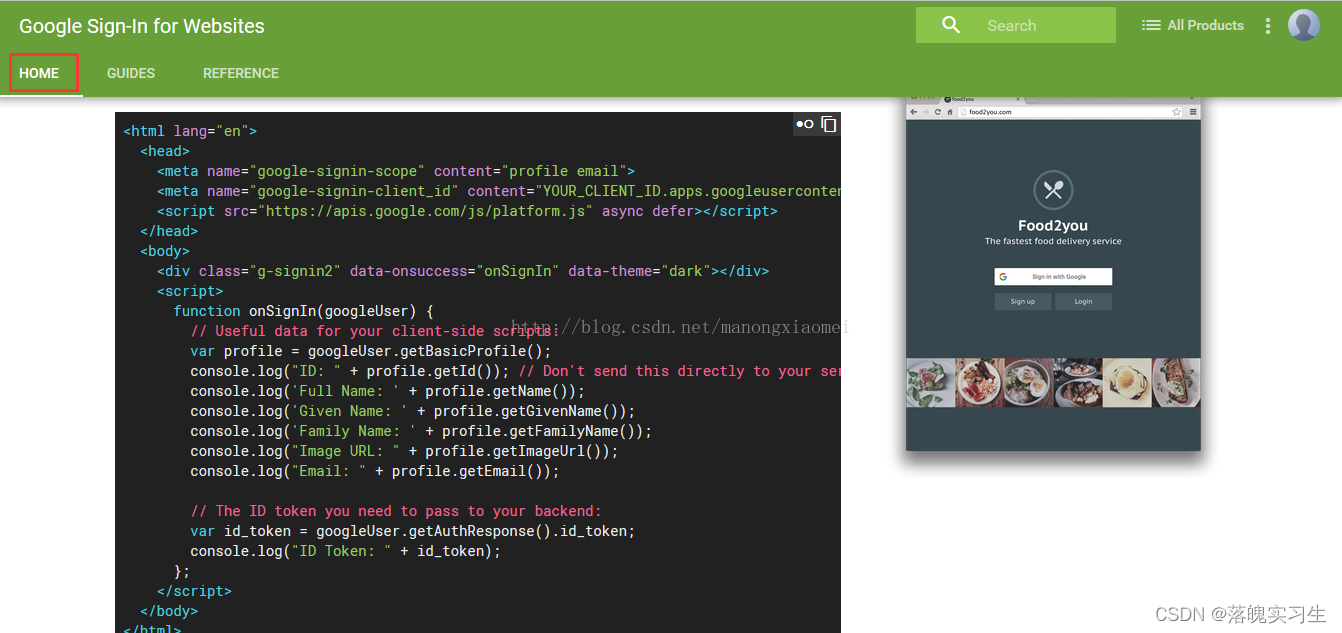
Task: Click the Sign in with Google button
Action: click(x=1053, y=277)
